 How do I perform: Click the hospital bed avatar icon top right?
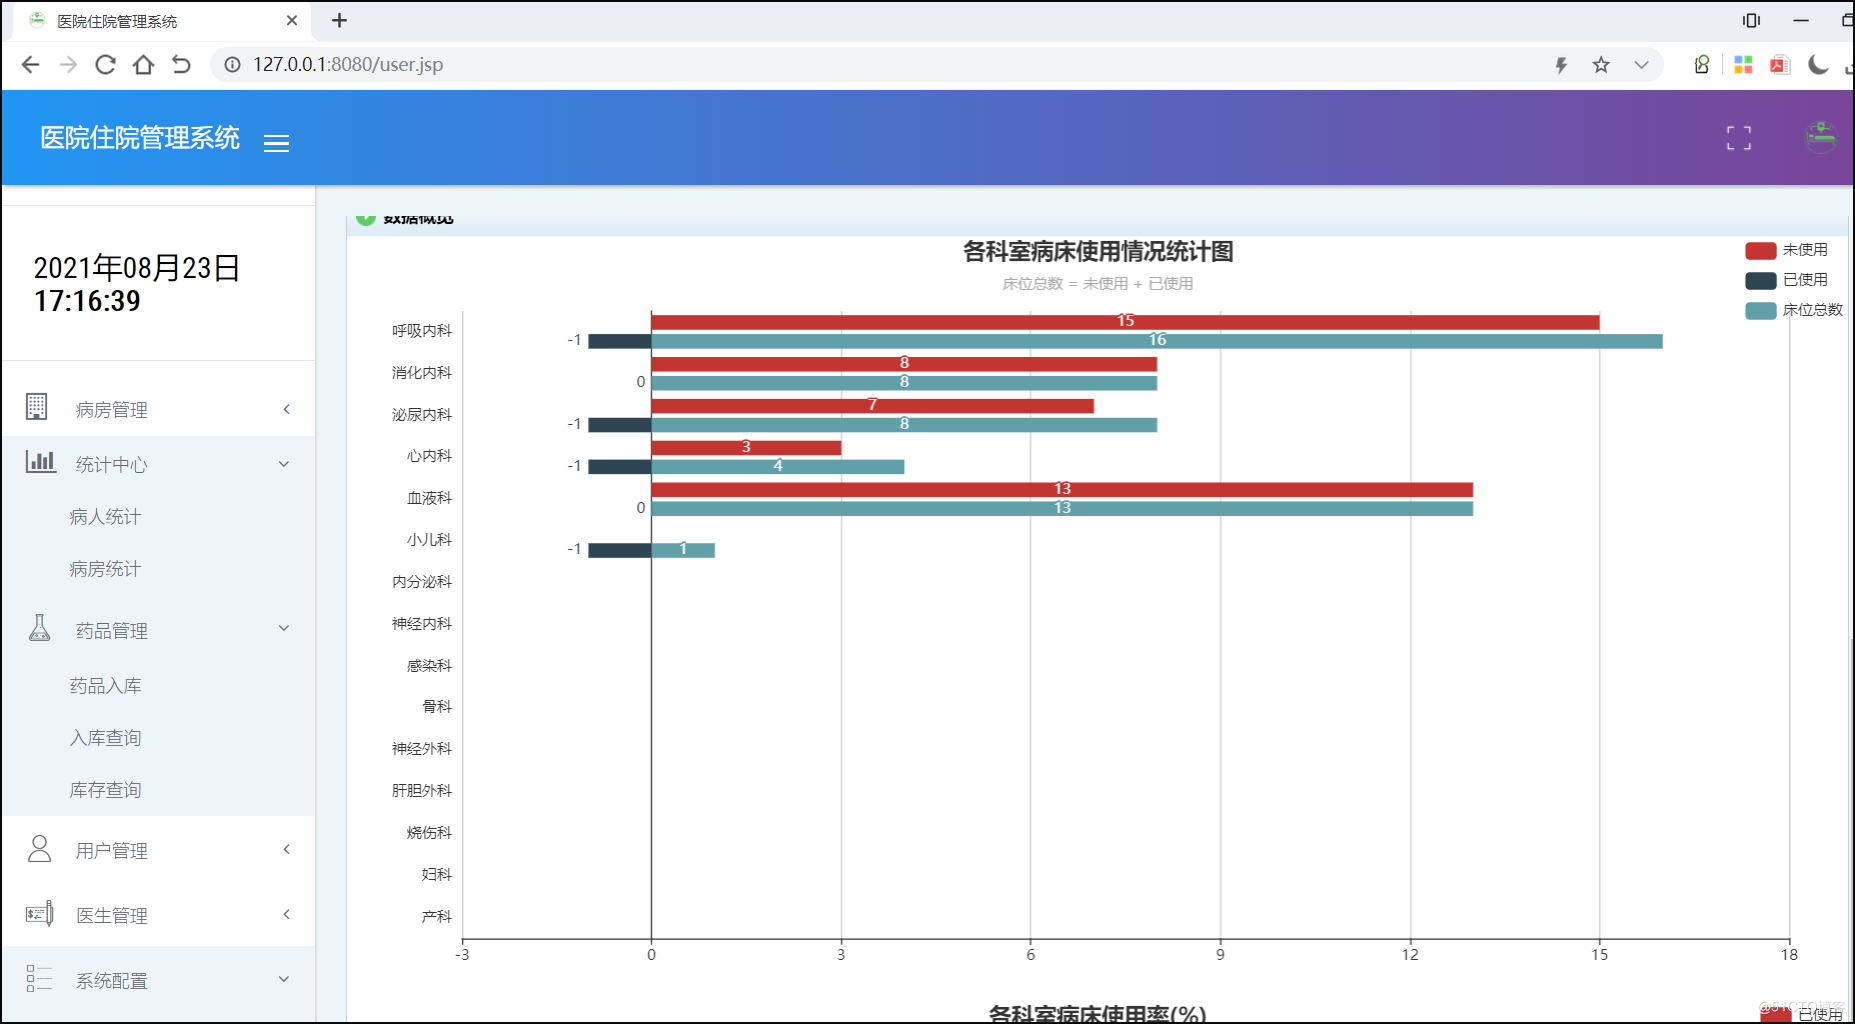point(1821,138)
